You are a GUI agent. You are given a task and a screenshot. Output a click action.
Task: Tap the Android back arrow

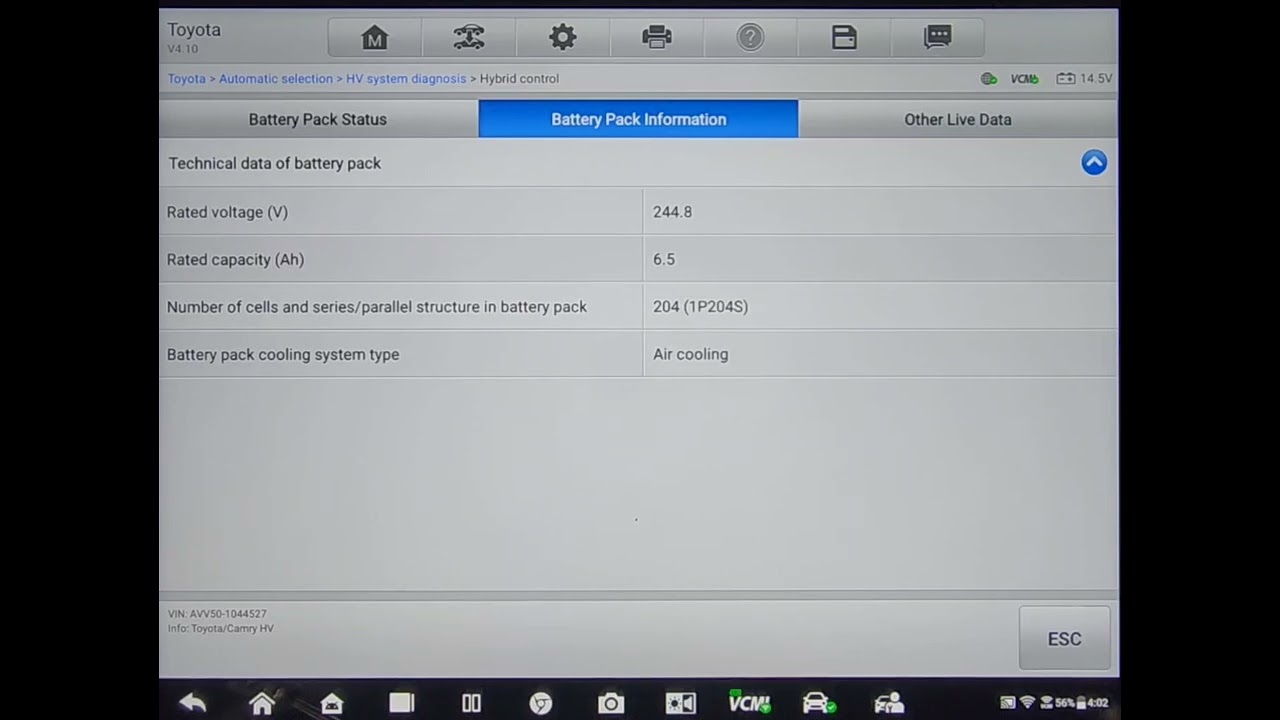coord(192,703)
